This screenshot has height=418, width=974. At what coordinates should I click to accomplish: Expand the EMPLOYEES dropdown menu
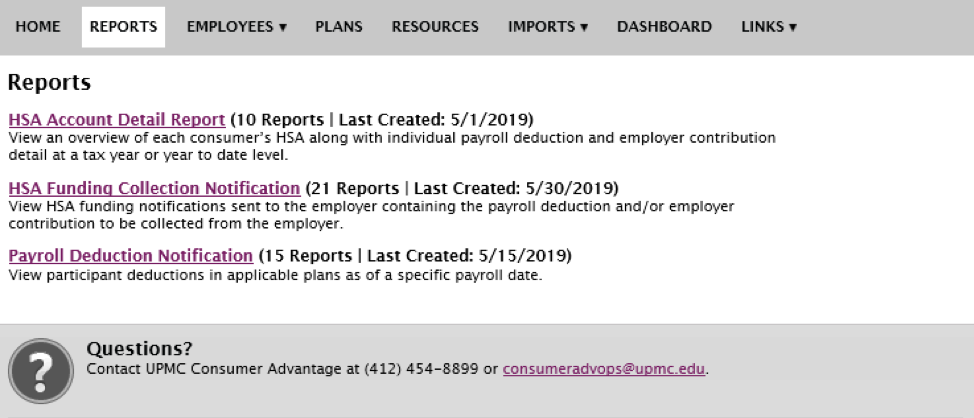tap(237, 27)
